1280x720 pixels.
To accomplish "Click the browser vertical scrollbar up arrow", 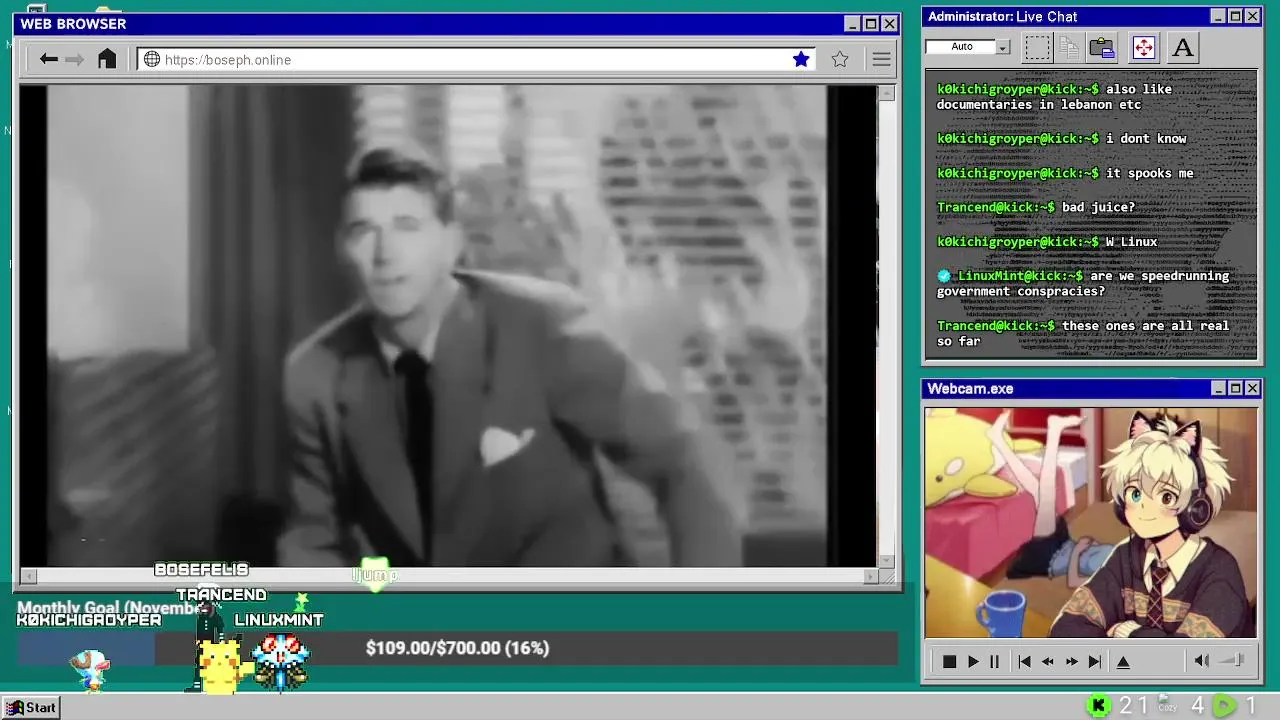I will point(886,93).
